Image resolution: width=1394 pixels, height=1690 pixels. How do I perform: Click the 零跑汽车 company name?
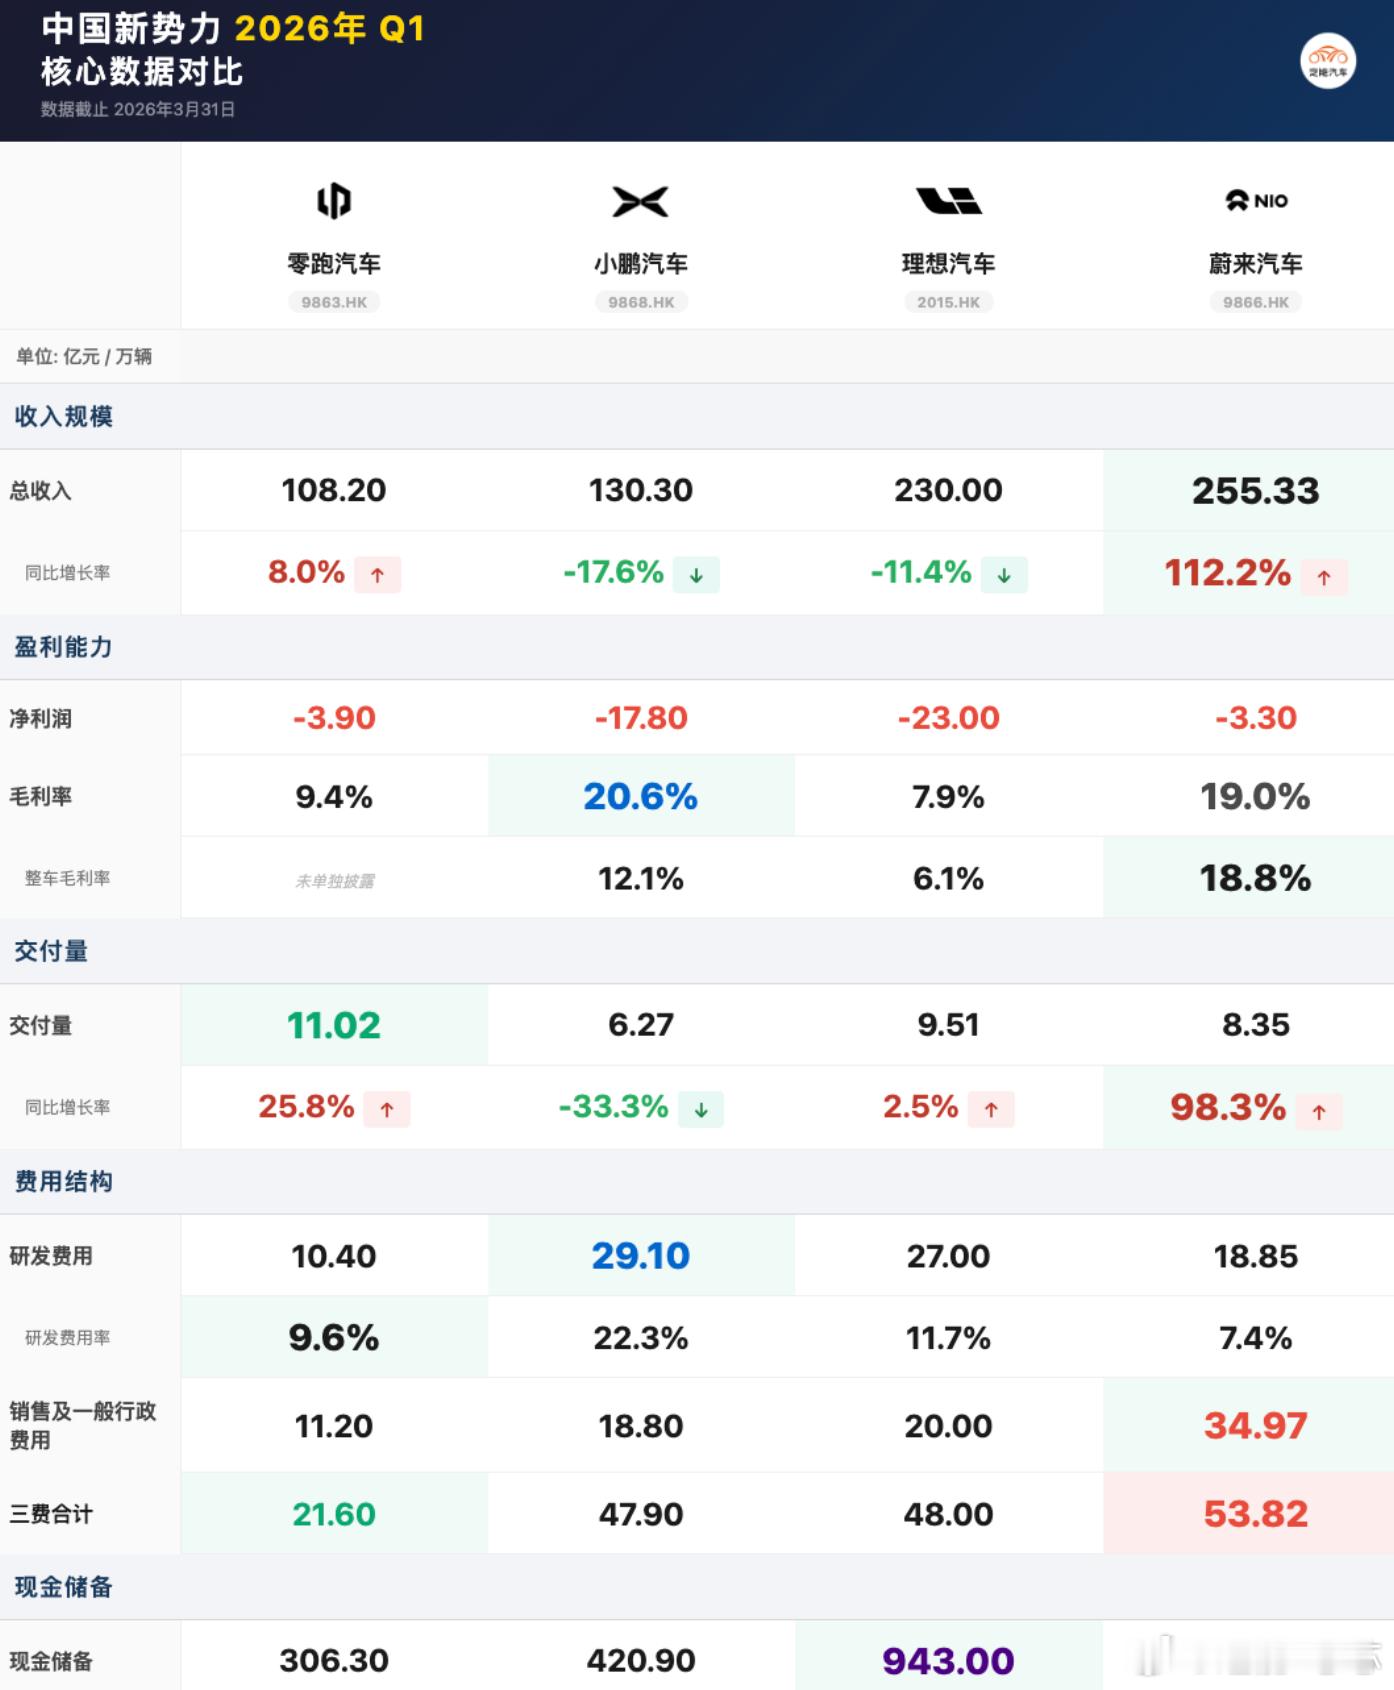334,264
